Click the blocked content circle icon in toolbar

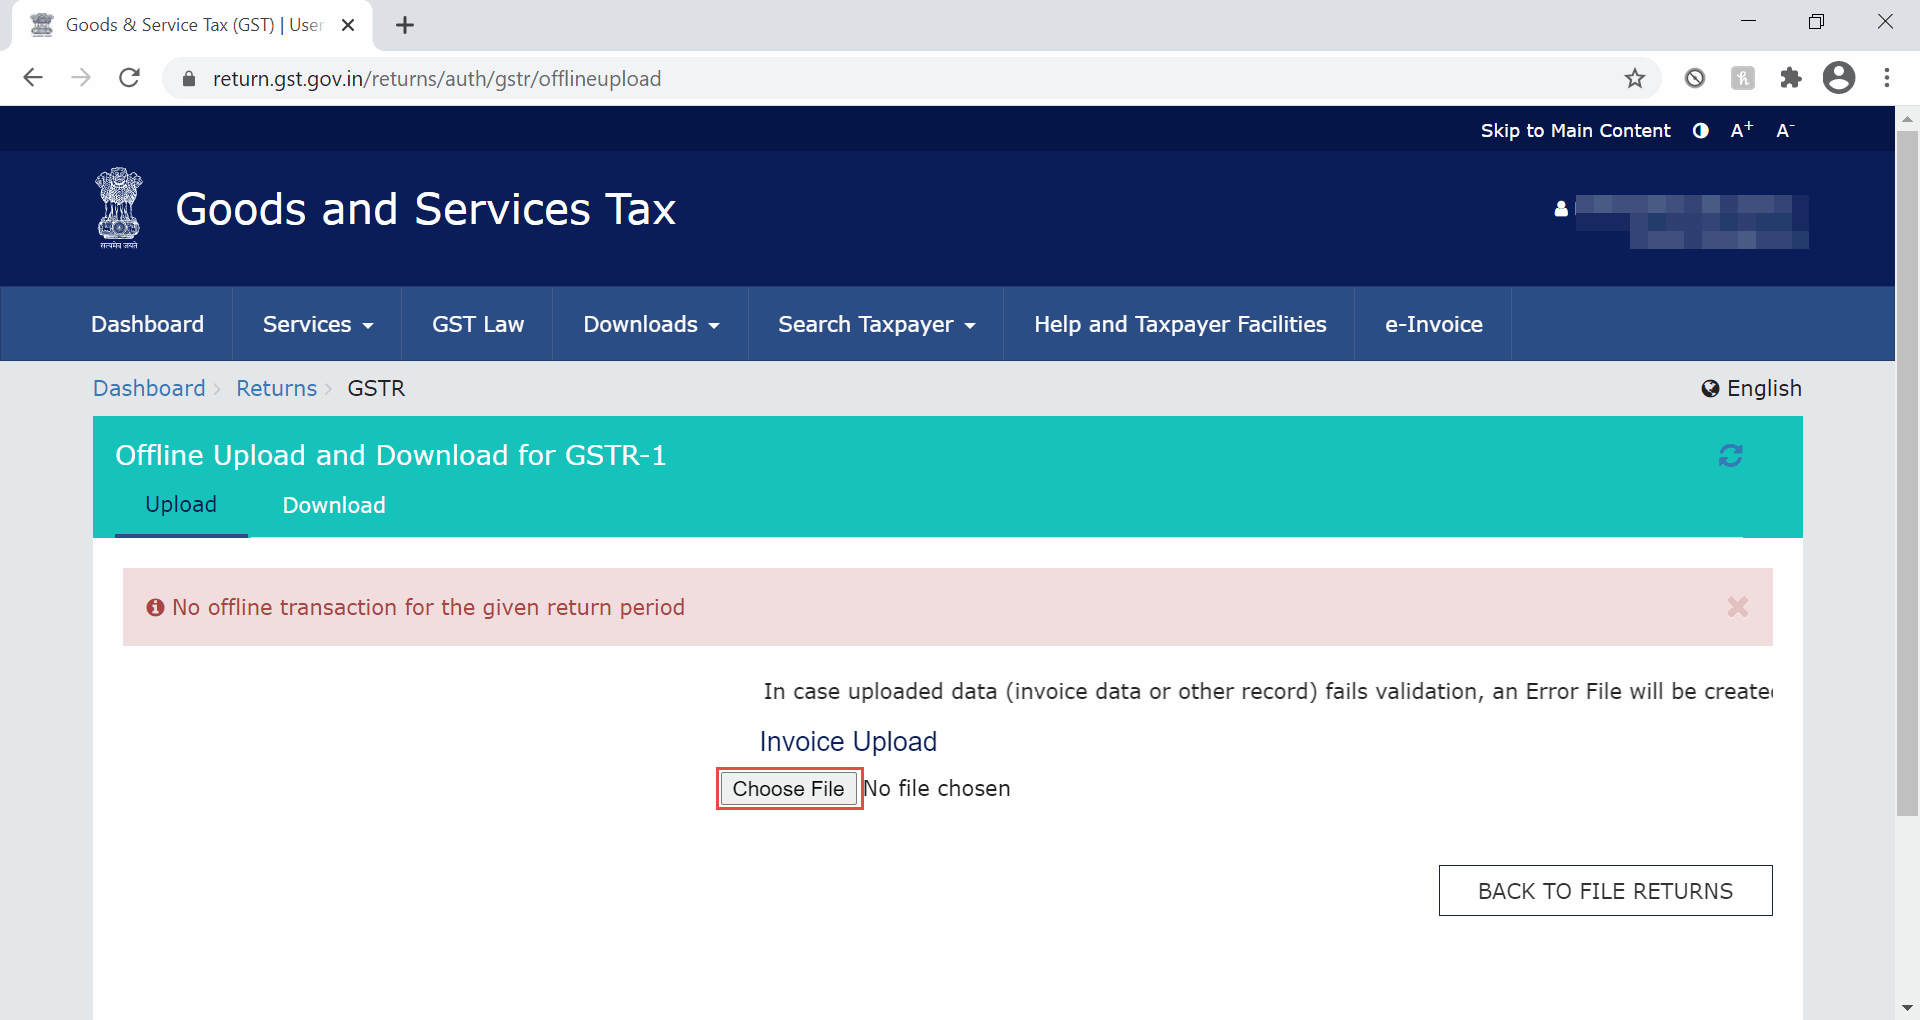(1695, 78)
